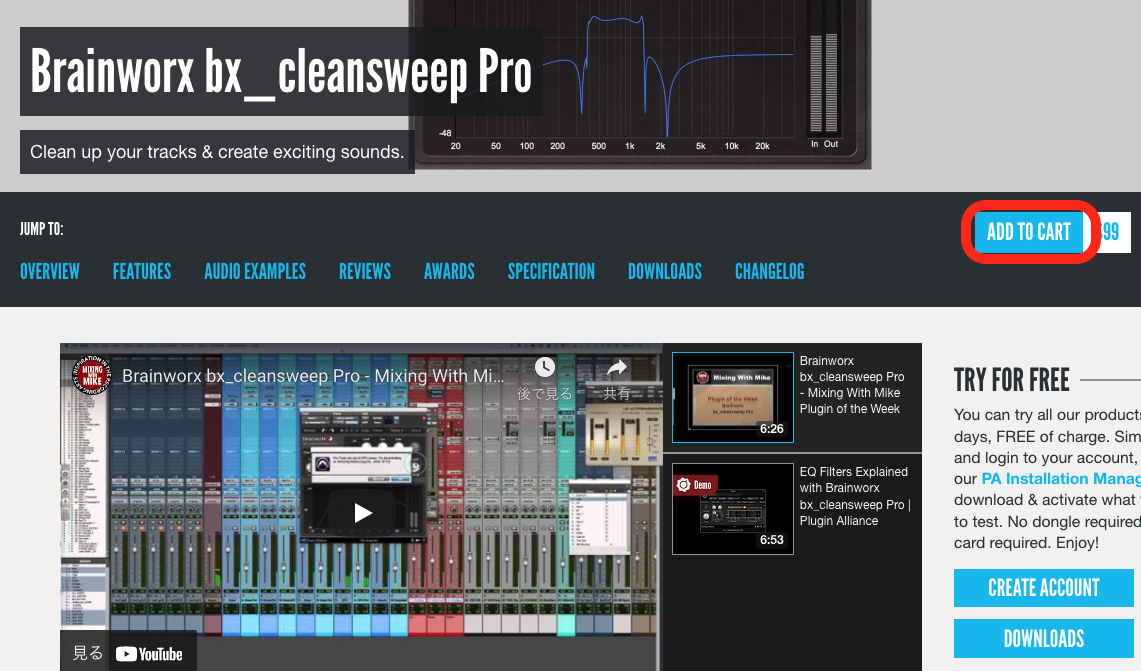Open the PA Installation Manager link
The width and height of the screenshot is (1141, 671).
tap(1061, 479)
